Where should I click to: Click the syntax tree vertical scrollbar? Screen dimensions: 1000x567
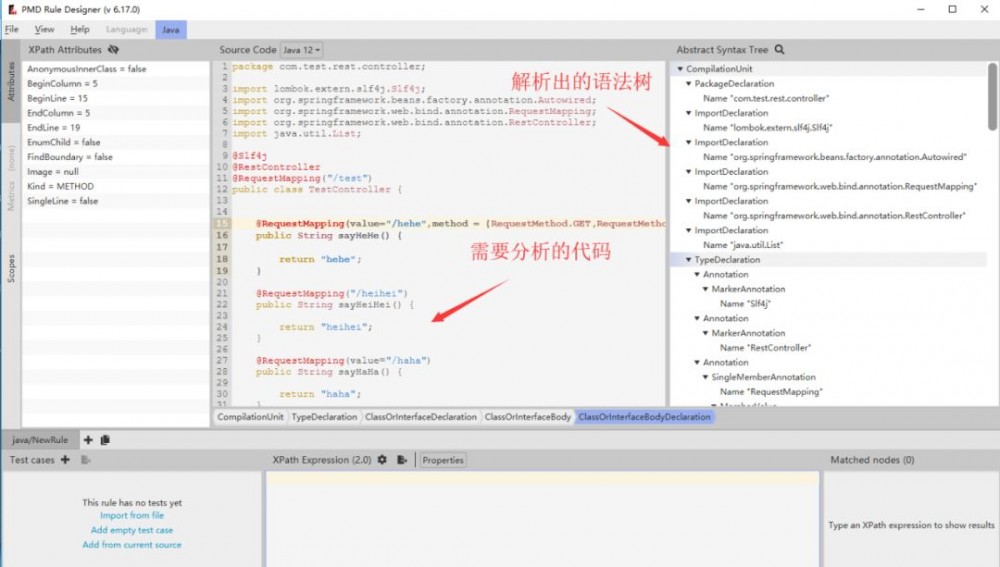pos(992,97)
